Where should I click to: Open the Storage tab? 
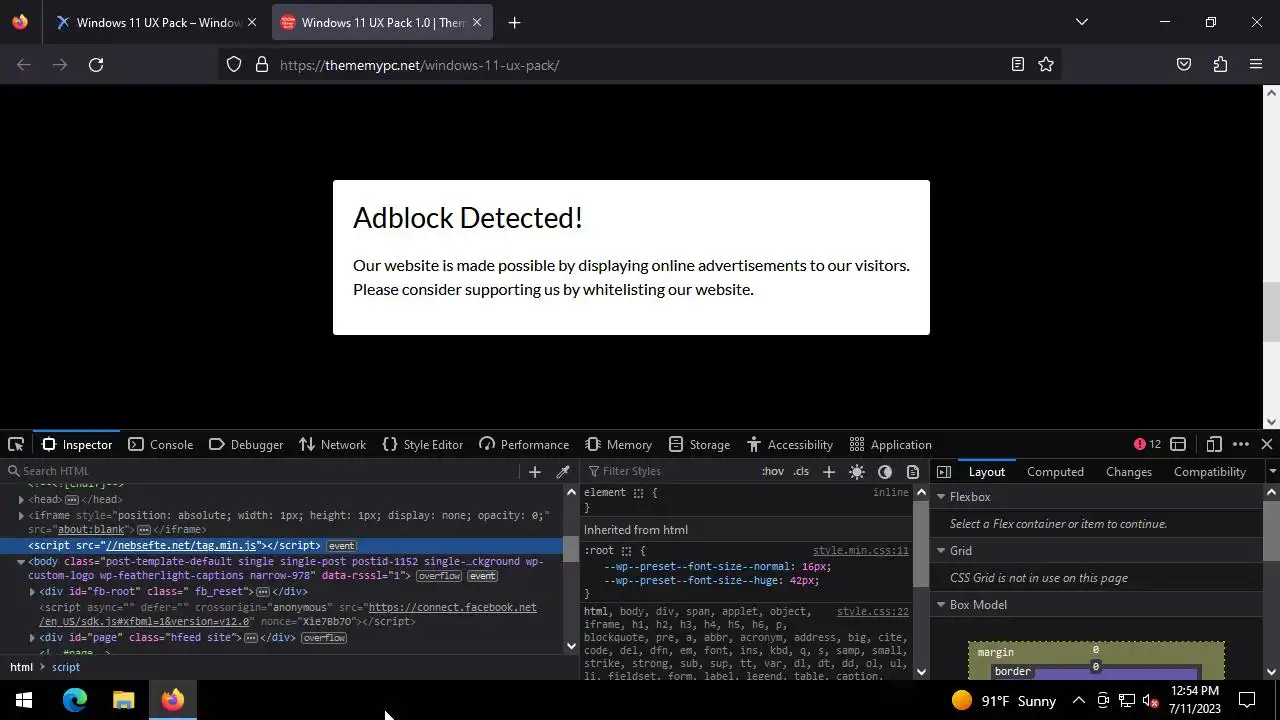coord(699,444)
